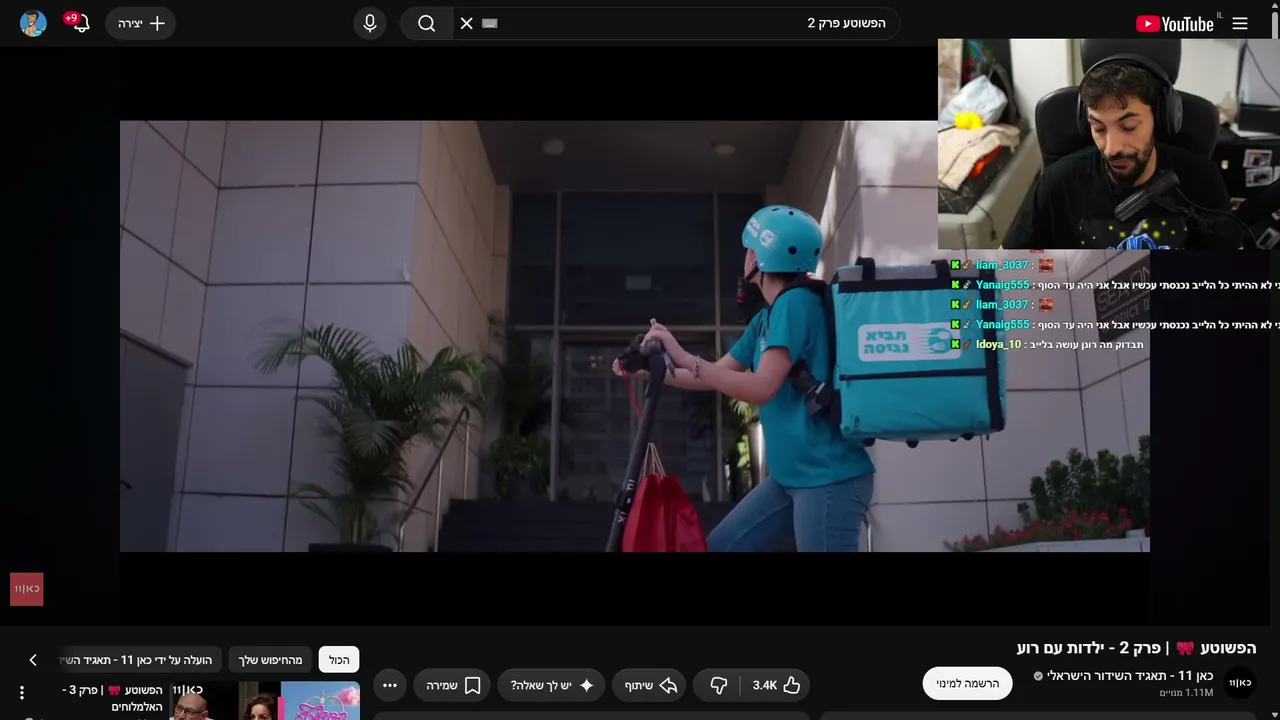Select the 'מהחיפוש שלך' filter chip

click(270, 660)
